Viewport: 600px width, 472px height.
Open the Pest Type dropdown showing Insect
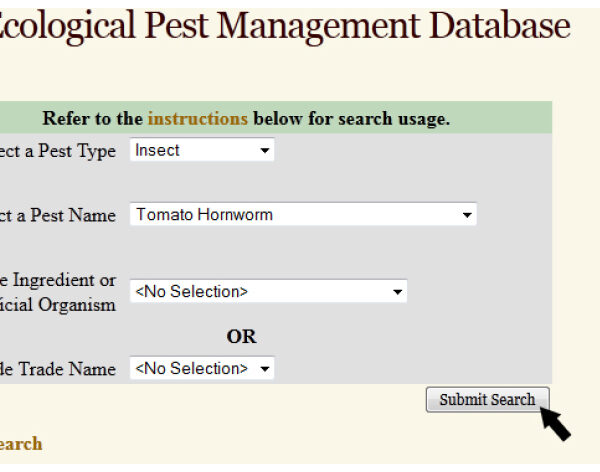coord(200,151)
